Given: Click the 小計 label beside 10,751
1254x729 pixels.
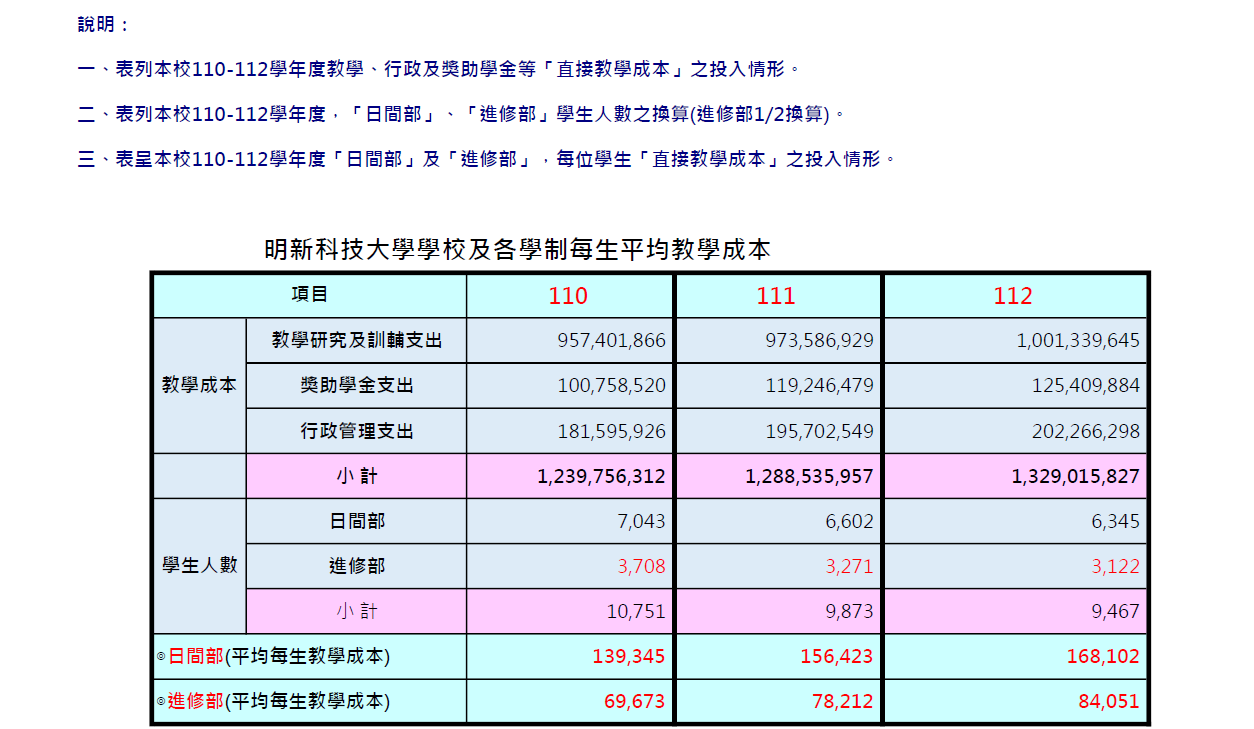Looking at the screenshot, I should click(357, 611).
